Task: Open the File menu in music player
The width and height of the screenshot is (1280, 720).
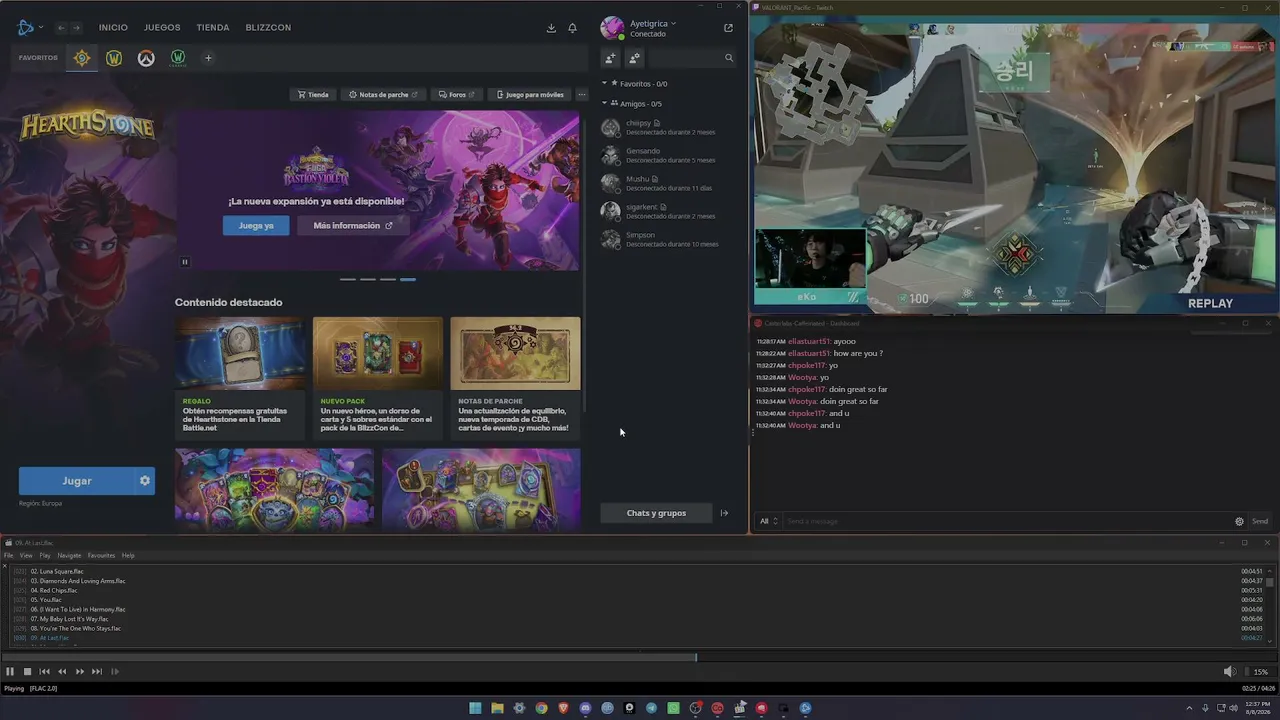Action: 9,556
